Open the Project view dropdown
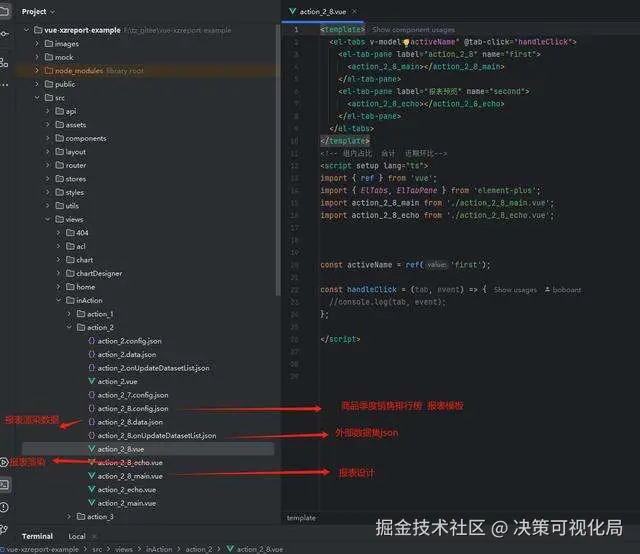Image resolution: width=640 pixels, height=554 pixels. (38, 12)
